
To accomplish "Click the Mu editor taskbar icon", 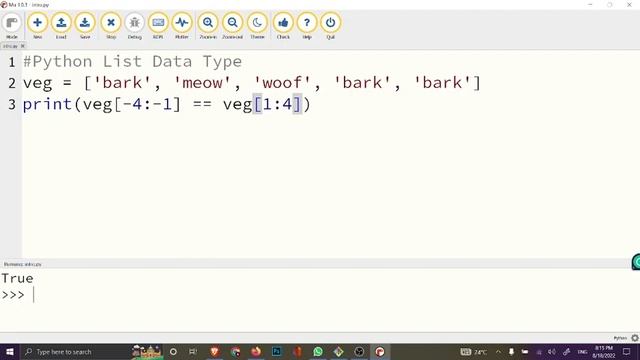I will [380, 351].
